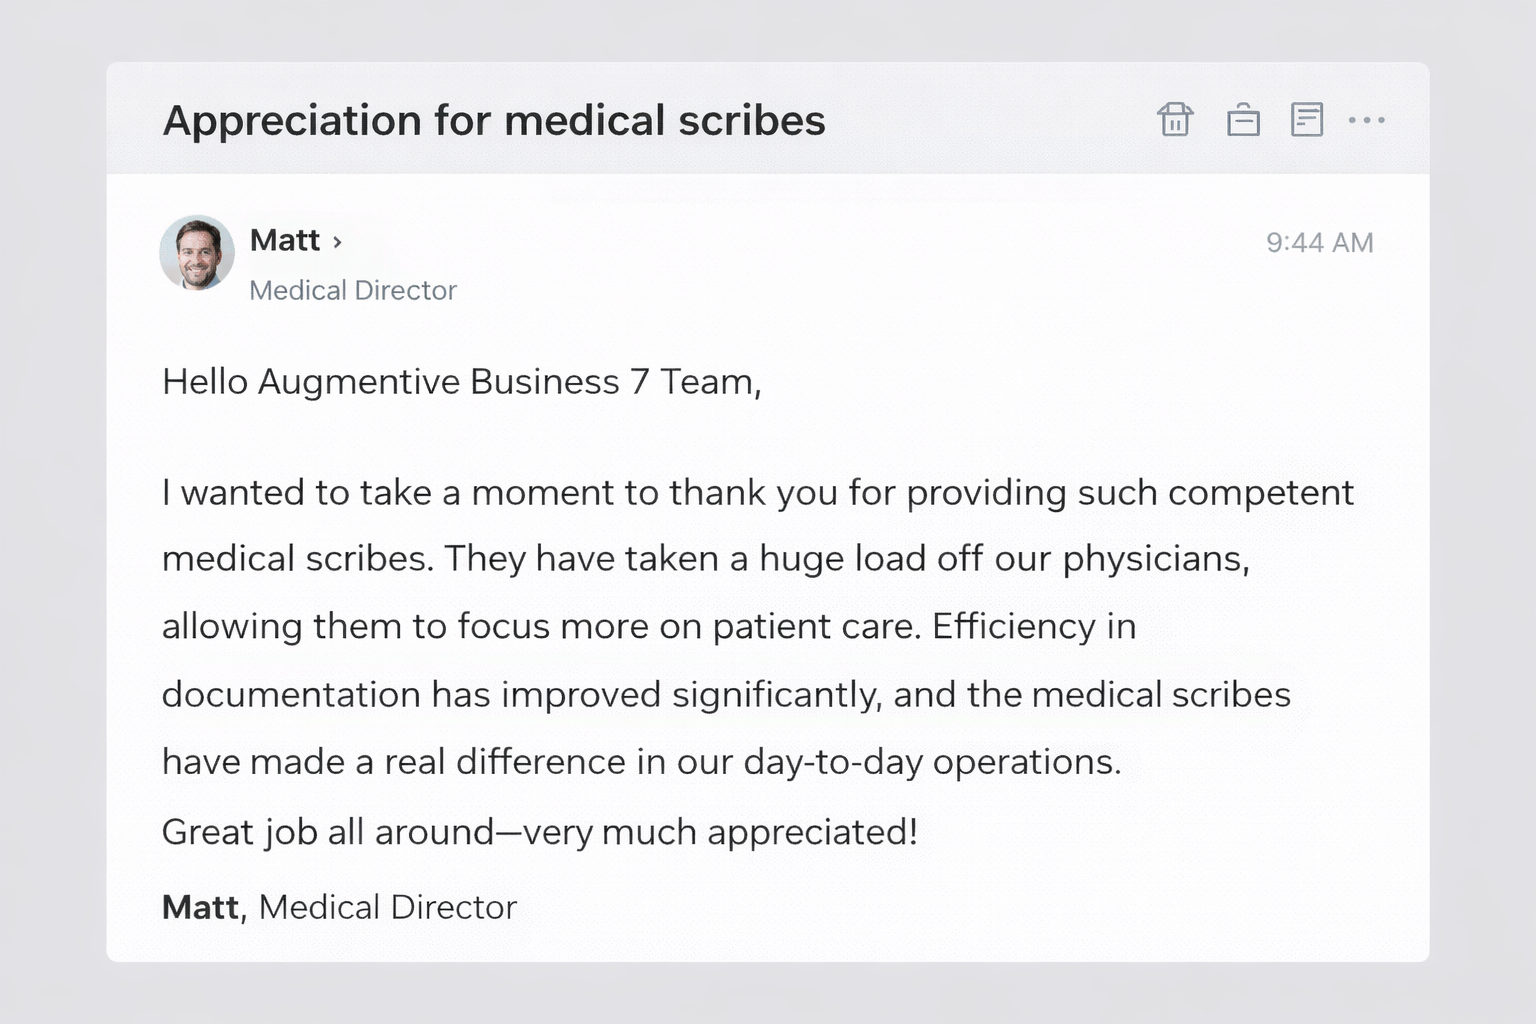Open additional actions with the three-dot icon
The height and width of the screenshot is (1024, 1536).
(x=1368, y=120)
